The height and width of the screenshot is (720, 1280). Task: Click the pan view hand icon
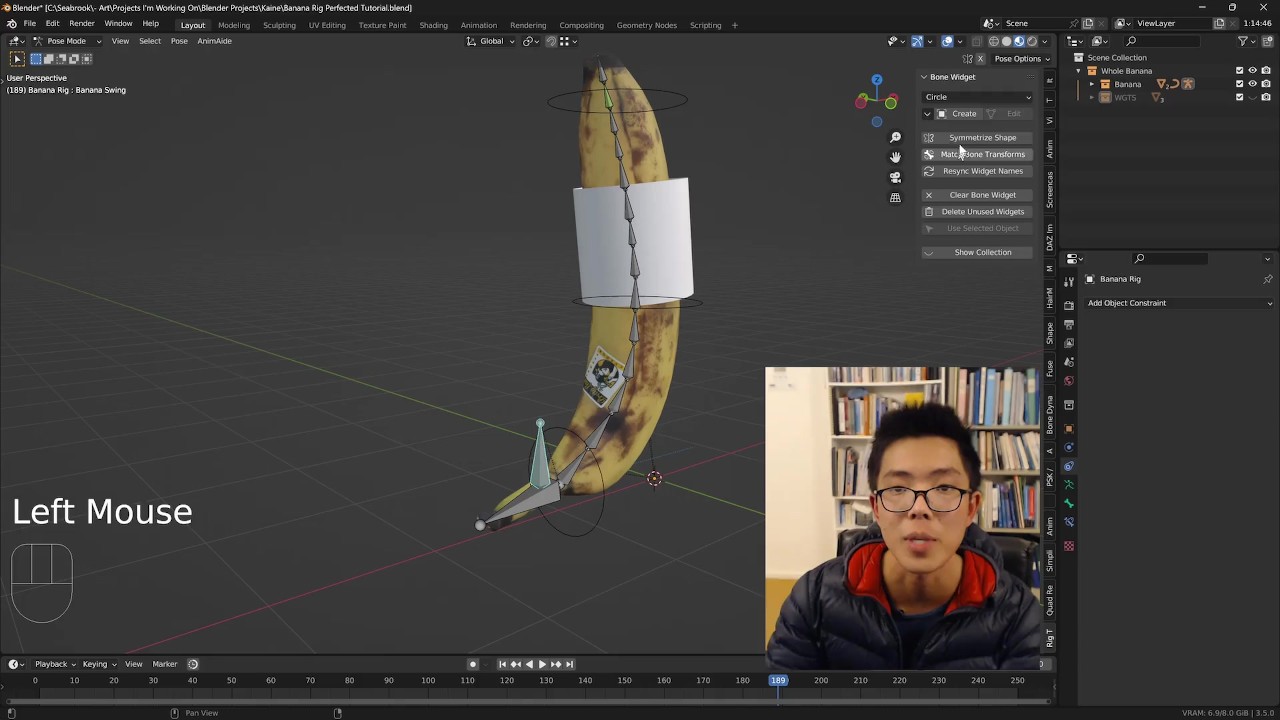(895, 157)
